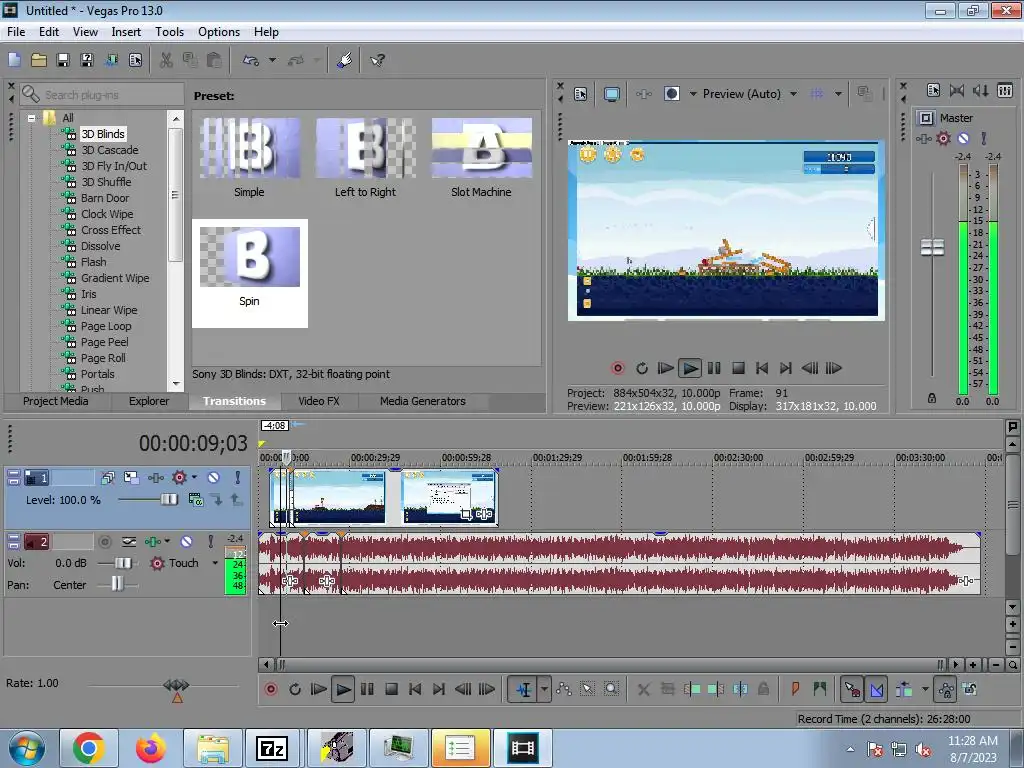Open the edit tool selection dropdown arrow

544,689
